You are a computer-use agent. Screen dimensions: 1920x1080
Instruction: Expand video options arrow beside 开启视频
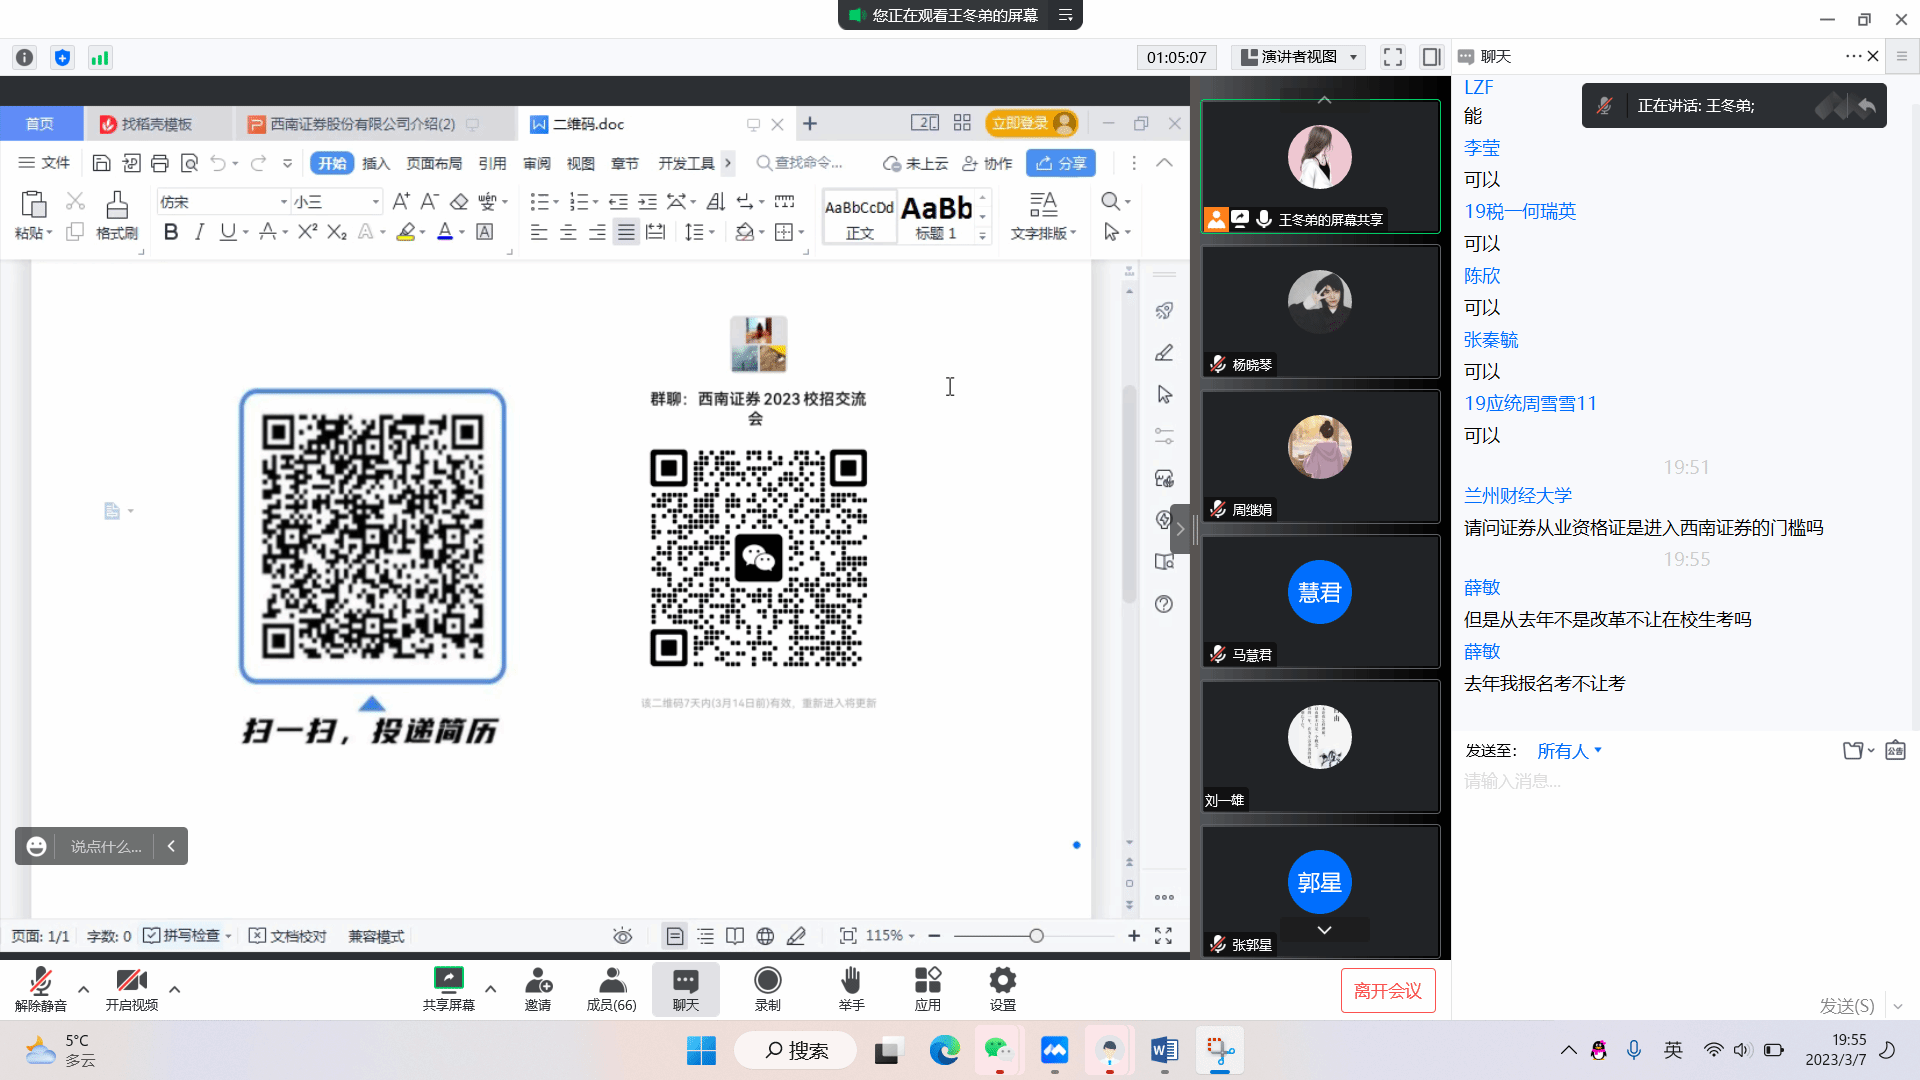(x=174, y=989)
